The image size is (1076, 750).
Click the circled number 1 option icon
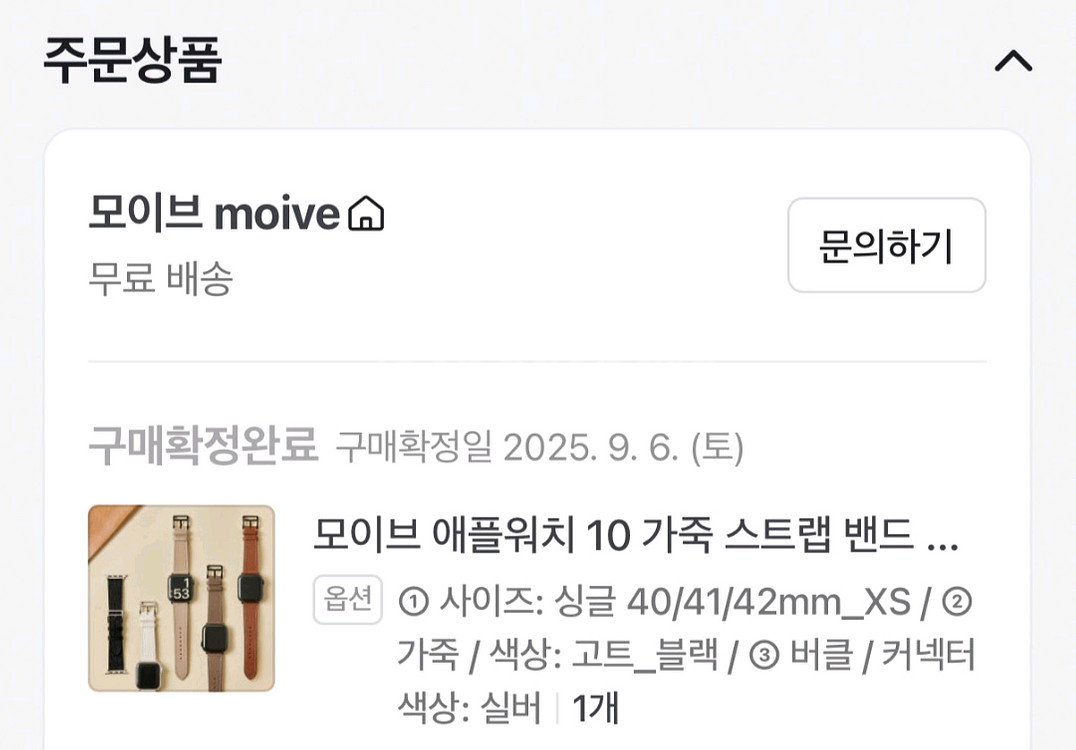414,602
